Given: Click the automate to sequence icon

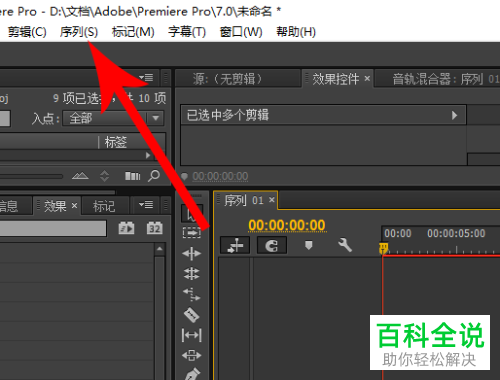Looking at the screenshot, I should (x=132, y=176).
